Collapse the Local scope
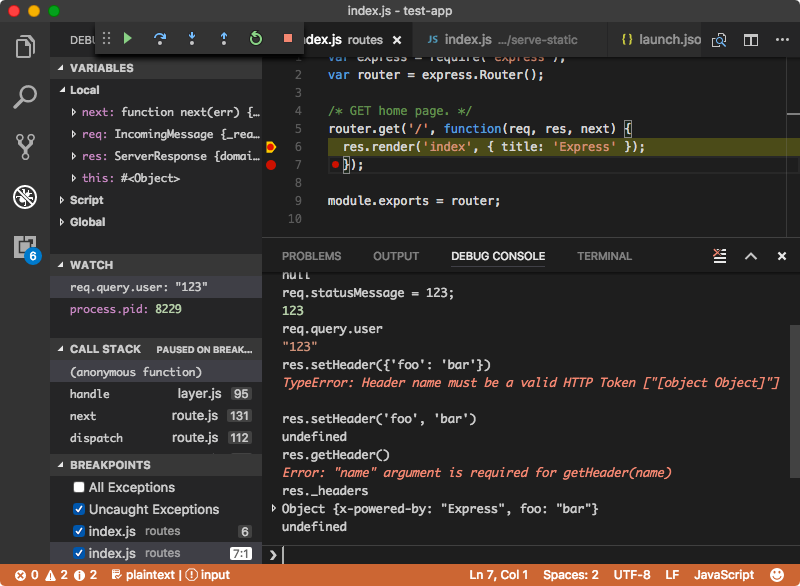Viewport: 800px width, 586px height. pos(62,90)
